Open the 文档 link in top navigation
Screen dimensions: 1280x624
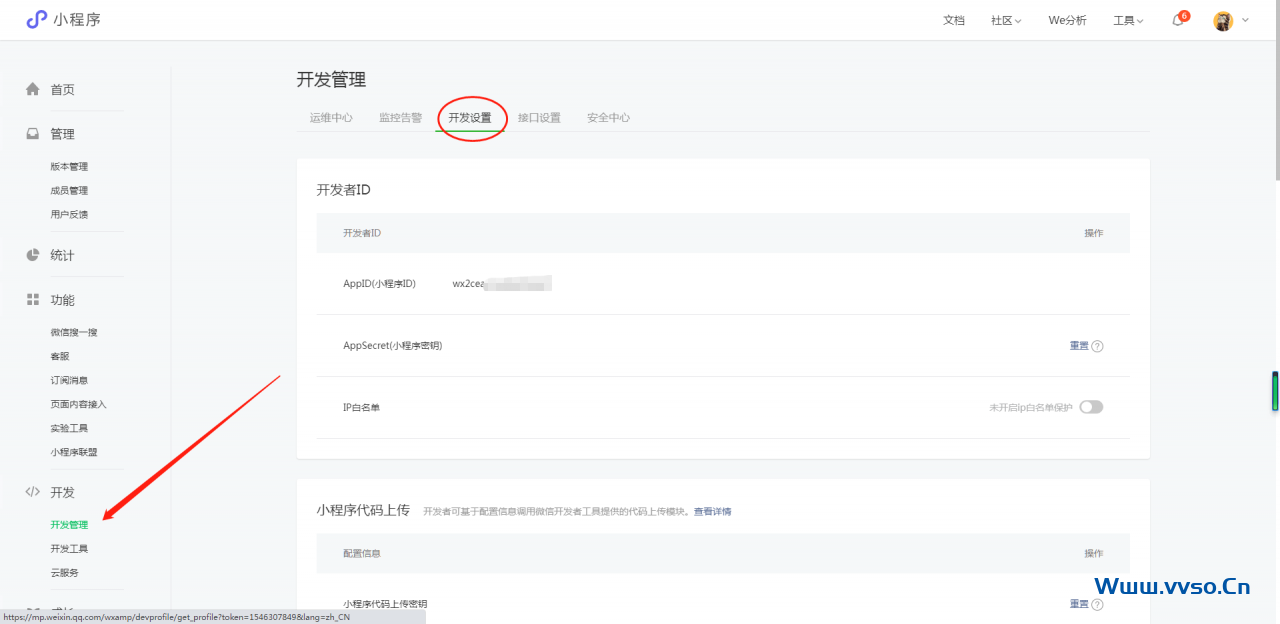(x=953, y=21)
